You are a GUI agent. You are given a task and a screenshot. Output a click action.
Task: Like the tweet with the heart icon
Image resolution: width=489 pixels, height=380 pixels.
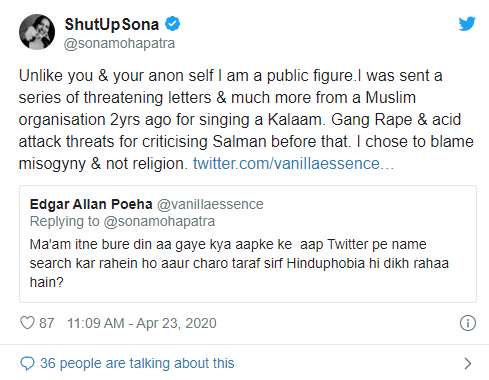(27, 323)
